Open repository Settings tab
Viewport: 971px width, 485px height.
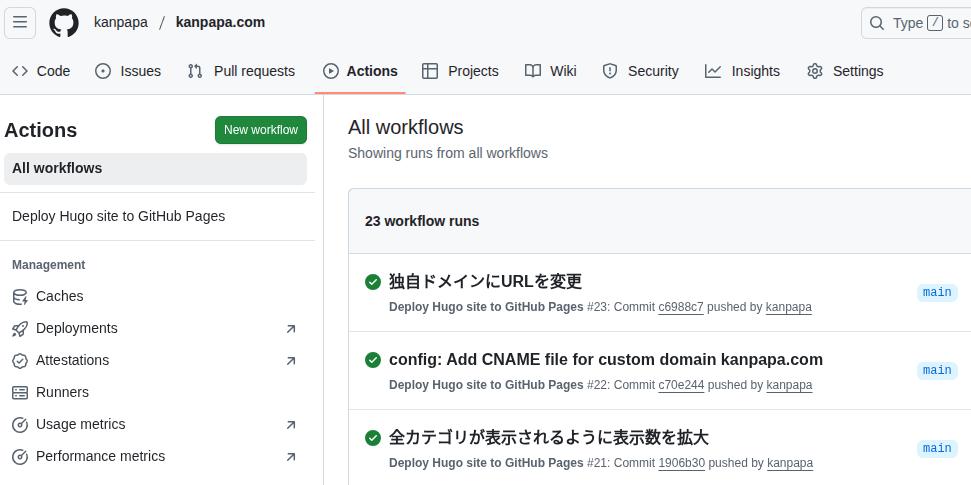[x=845, y=71]
